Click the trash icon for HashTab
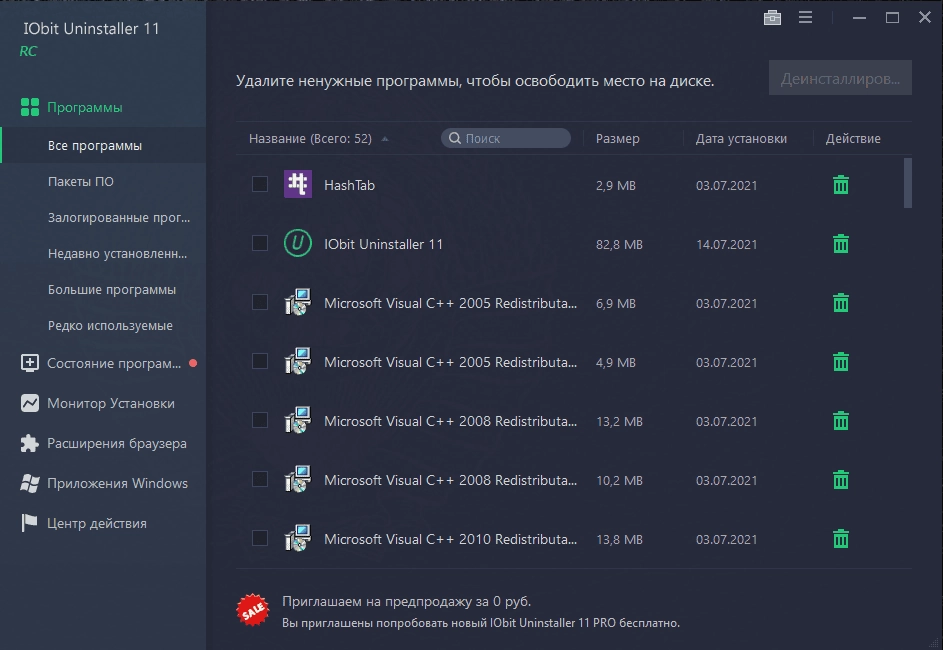943x650 pixels. click(x=841, y=185)
